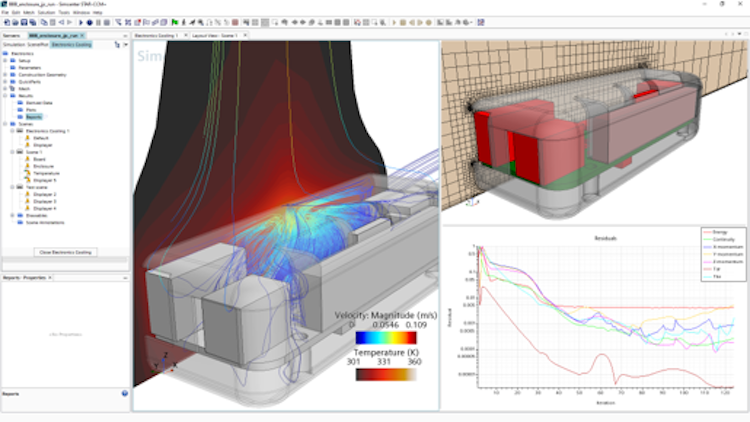Open the File menu
This screenshot has width=750, height=422.
pos(5,12)
